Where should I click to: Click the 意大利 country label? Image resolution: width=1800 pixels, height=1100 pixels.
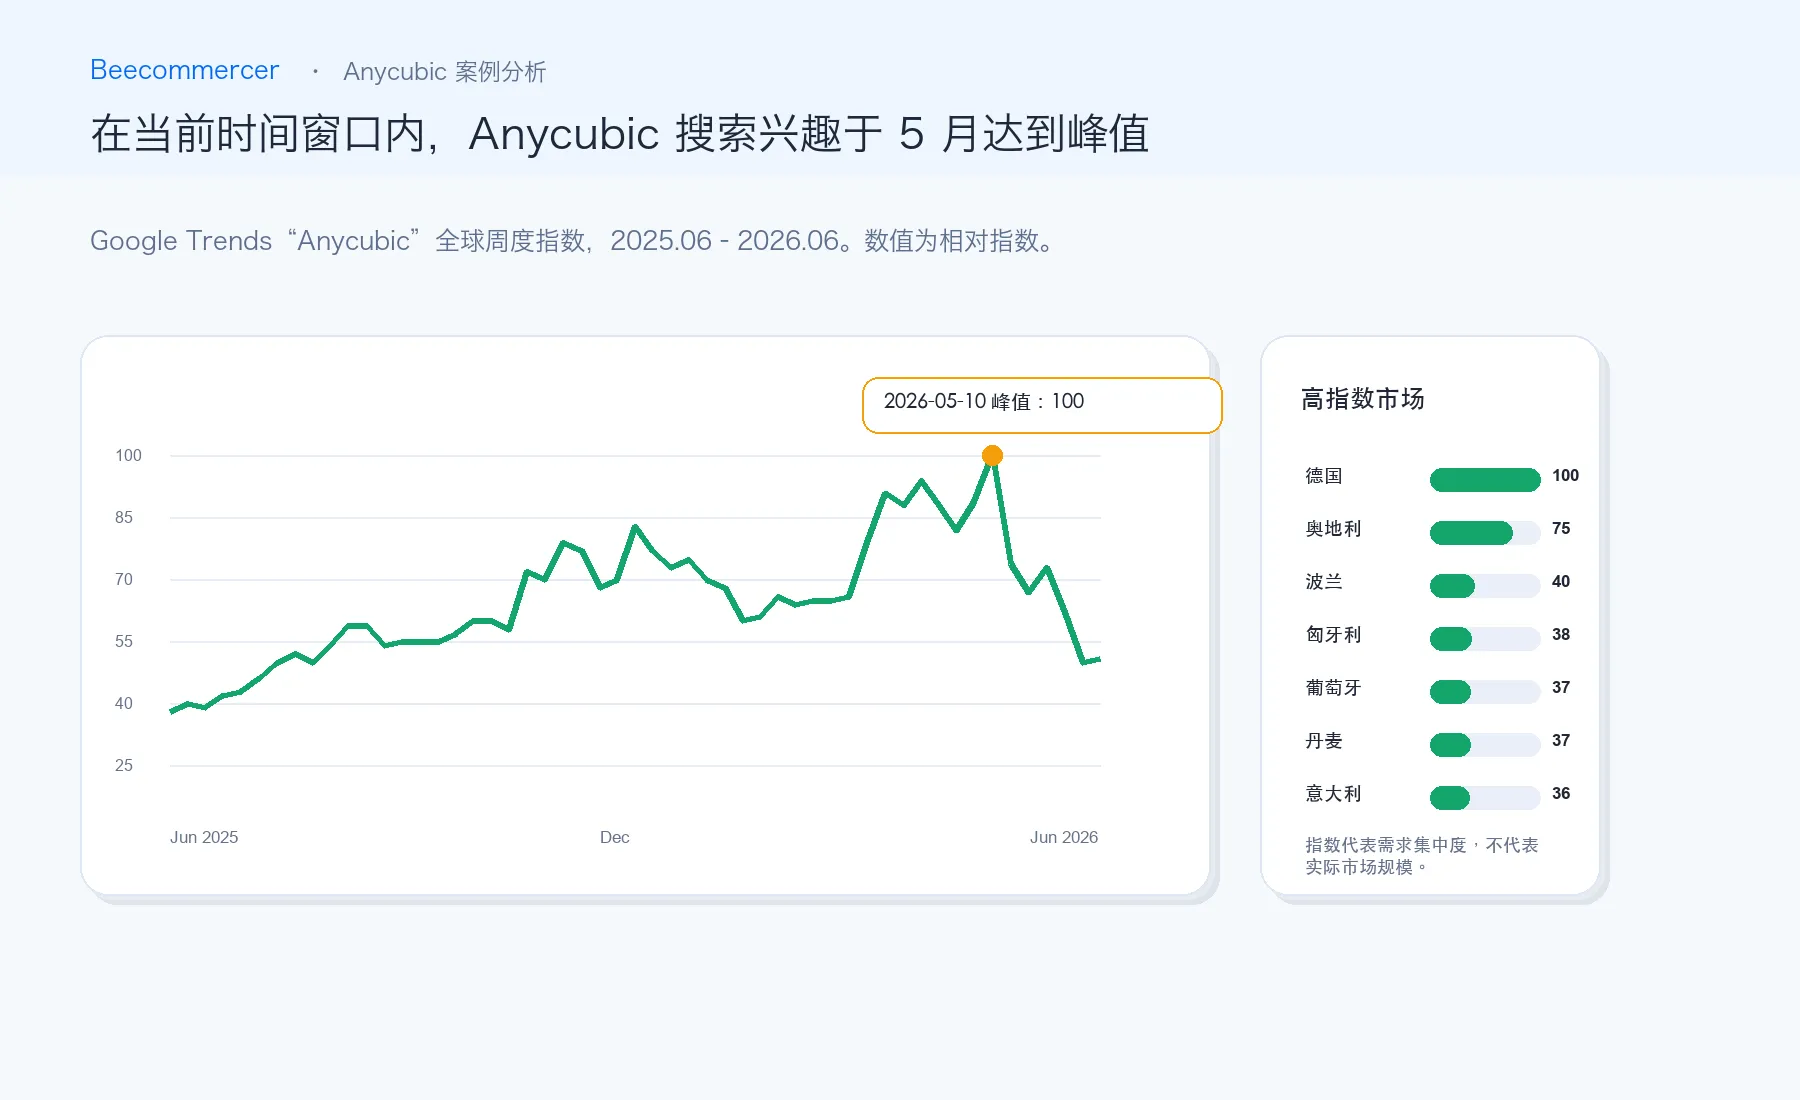1333,794
